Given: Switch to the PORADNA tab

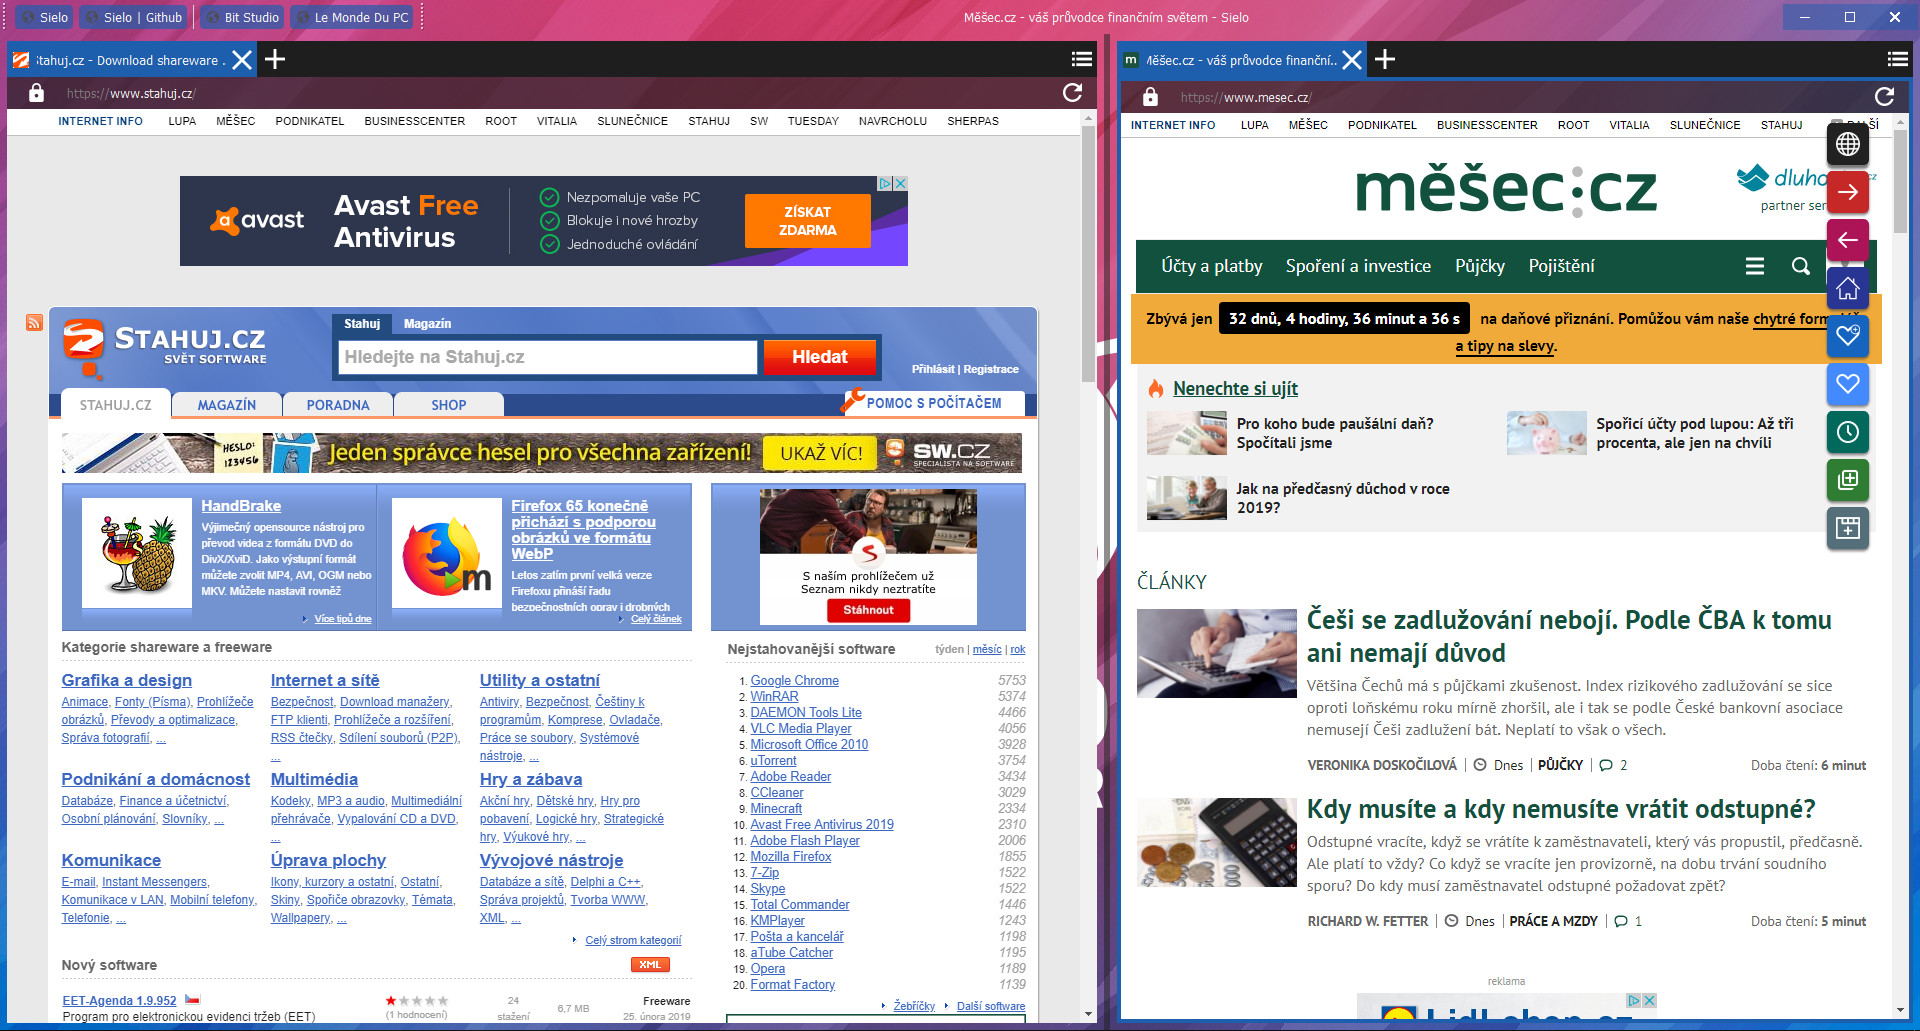Looking at the screenshot, I should click(338, 405).
